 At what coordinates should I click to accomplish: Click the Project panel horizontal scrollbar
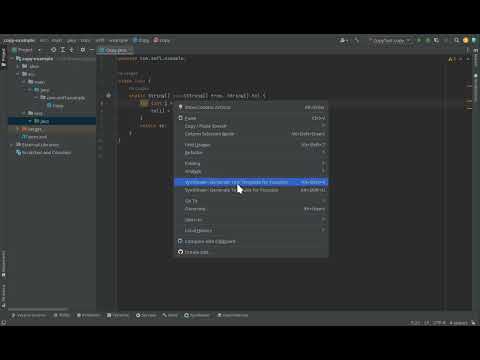coord(38,309)
